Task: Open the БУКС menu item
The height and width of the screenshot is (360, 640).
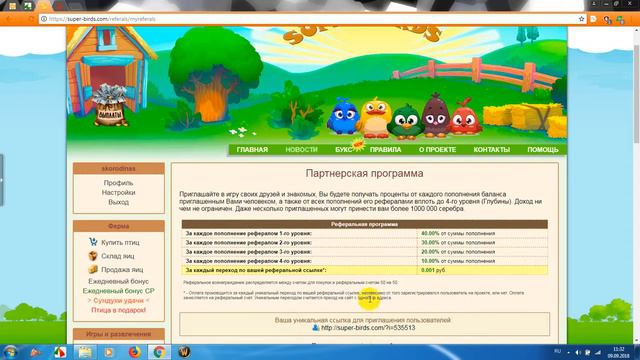Action: tap(344, 150)
